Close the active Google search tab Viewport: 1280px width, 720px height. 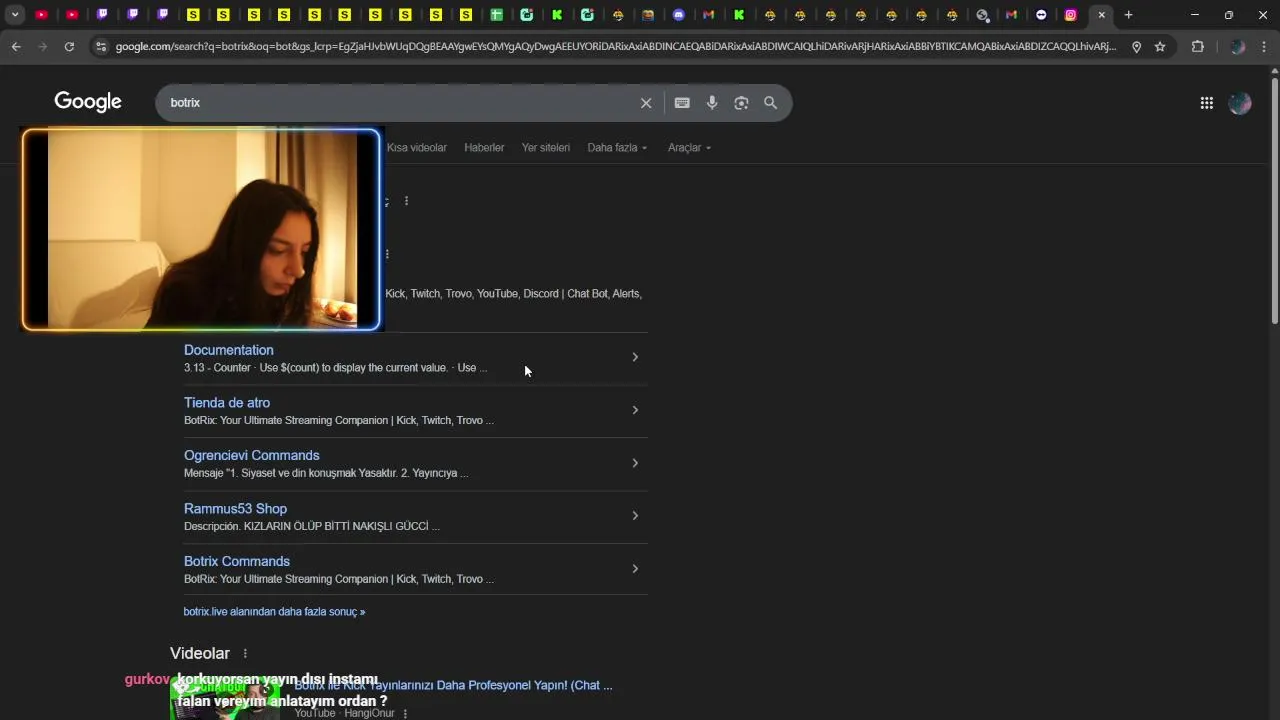click(x=1102, y=15)
